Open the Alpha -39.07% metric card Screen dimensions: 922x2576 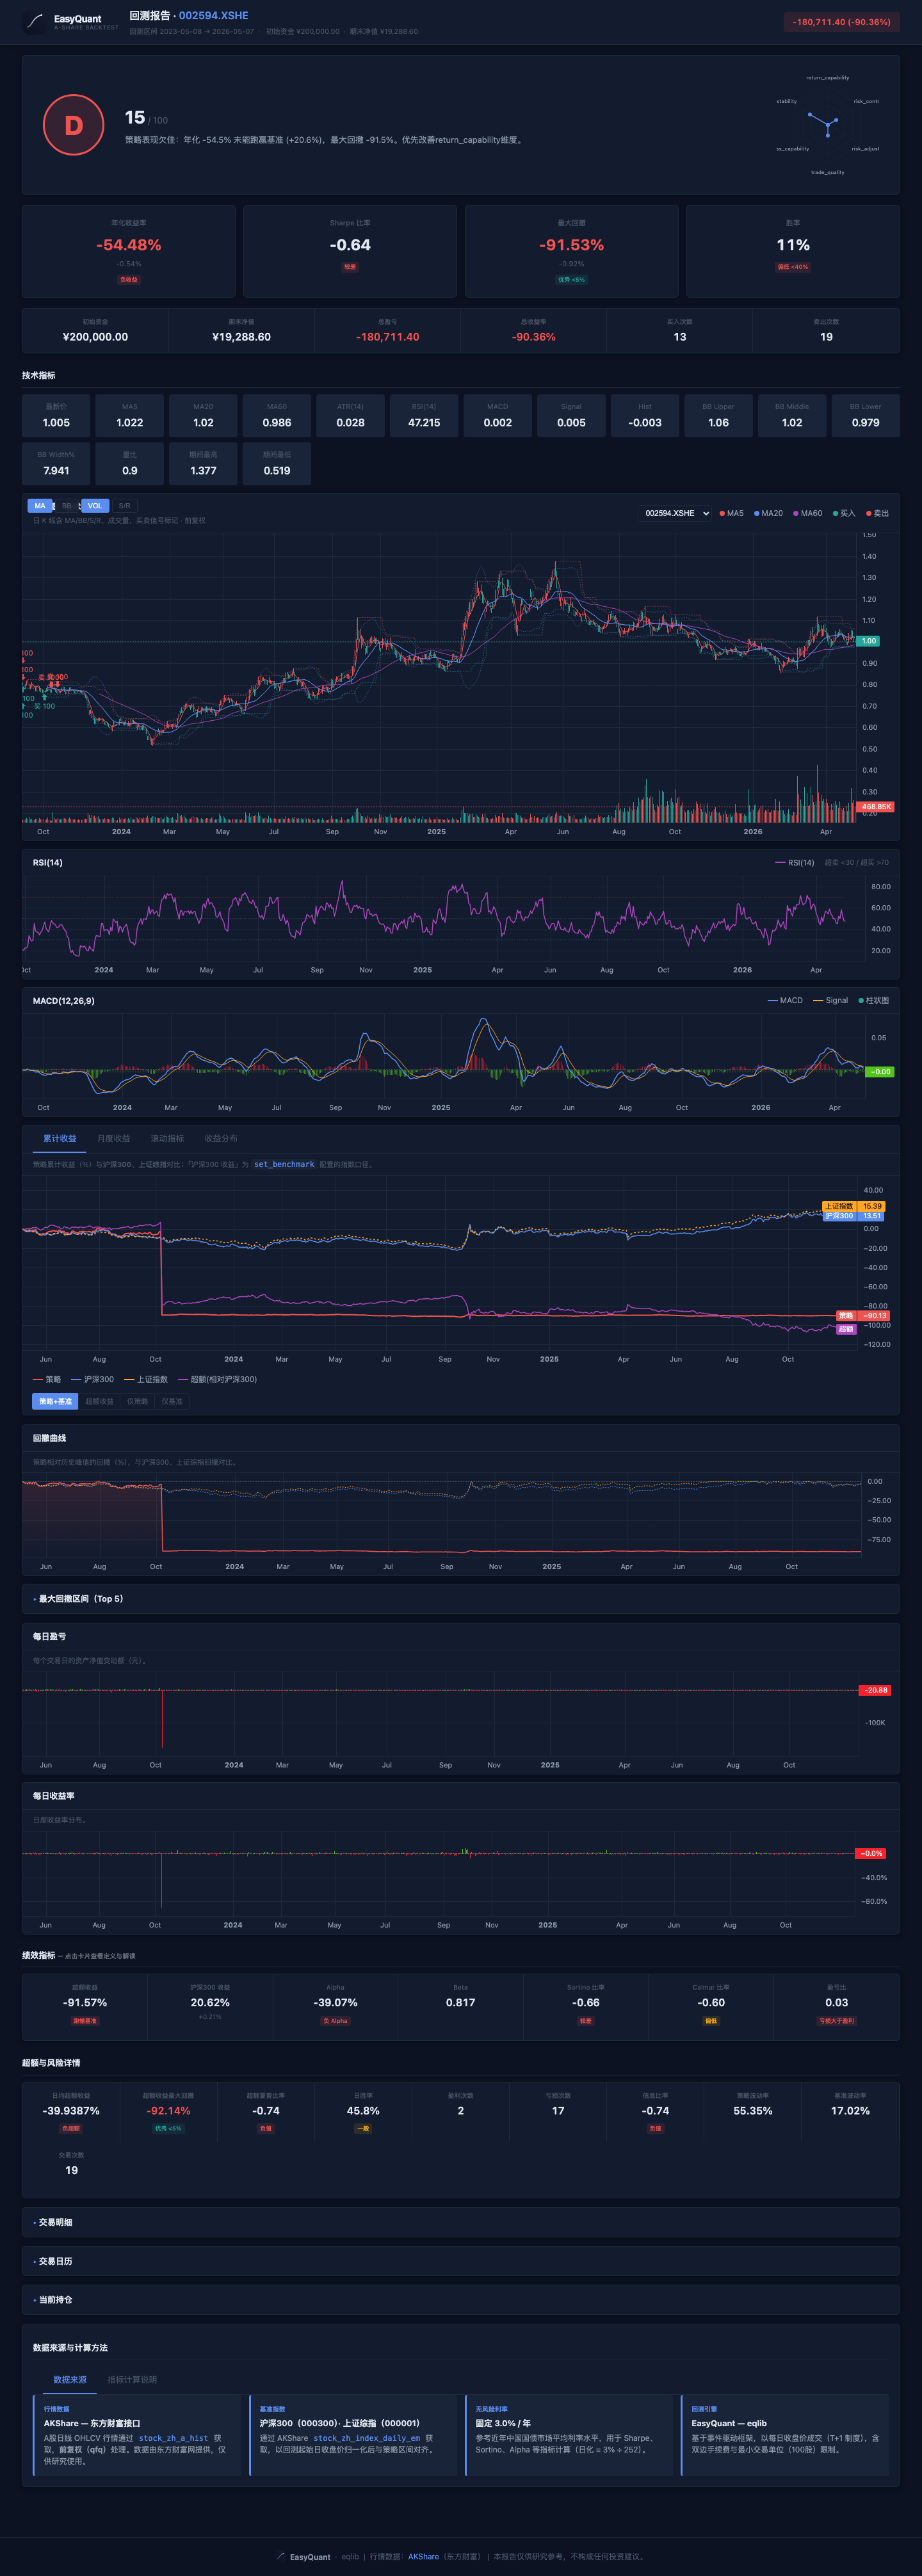pos(335,2006)
